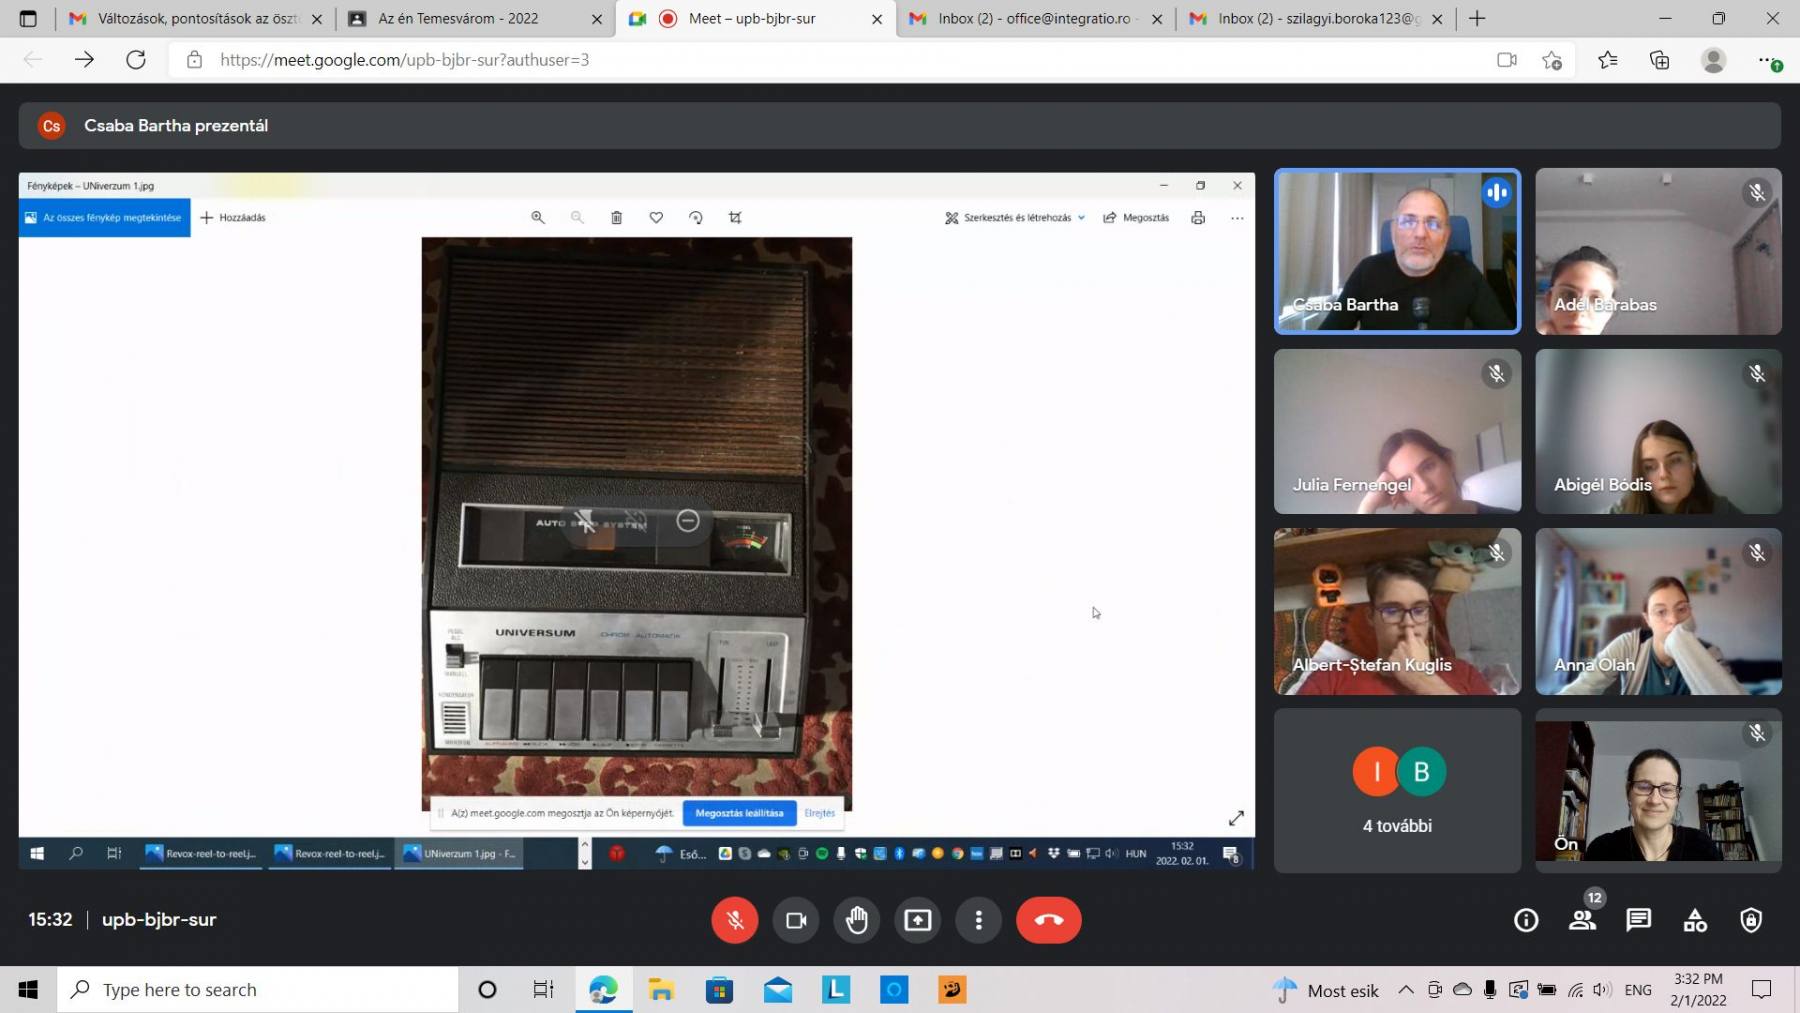Click the 'Type here to search' box

pyautogui.click(x=258, y=990)
